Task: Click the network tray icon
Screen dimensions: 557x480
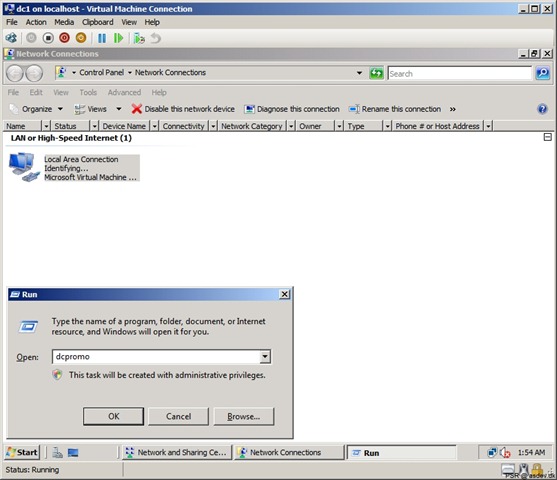Action: [492, 453]
